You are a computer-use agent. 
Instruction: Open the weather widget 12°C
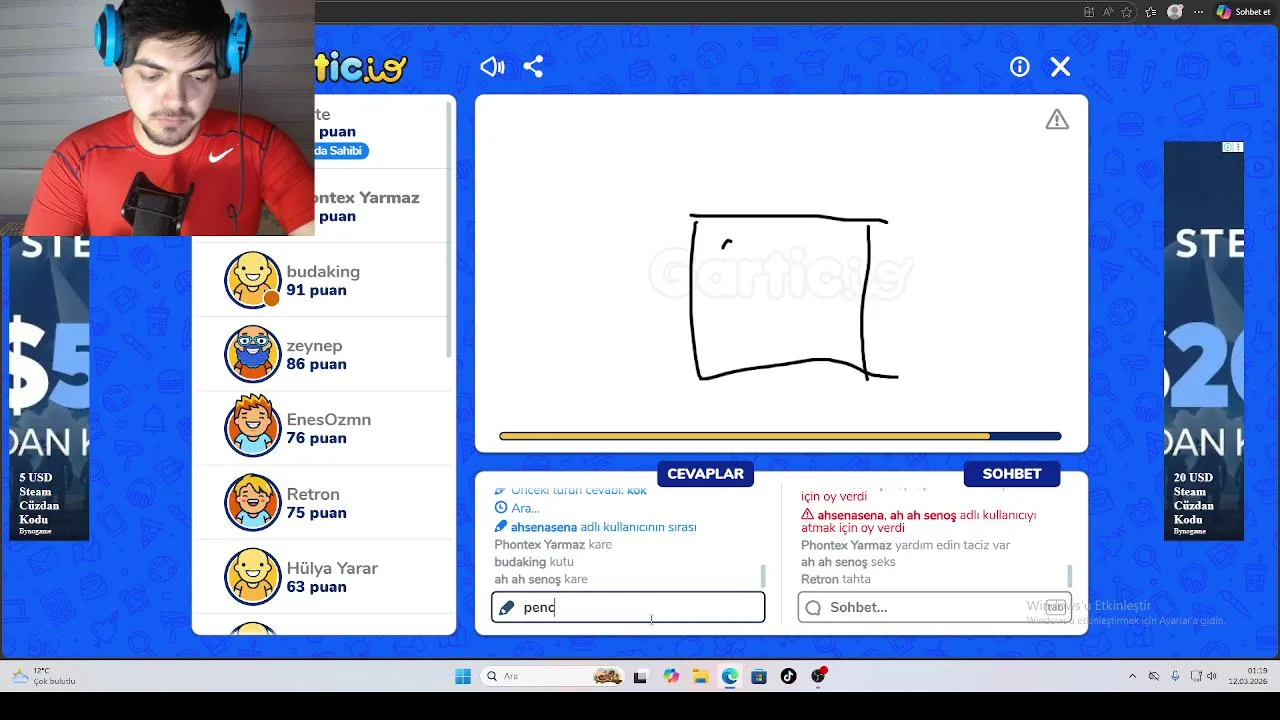(x=42, y=676)
